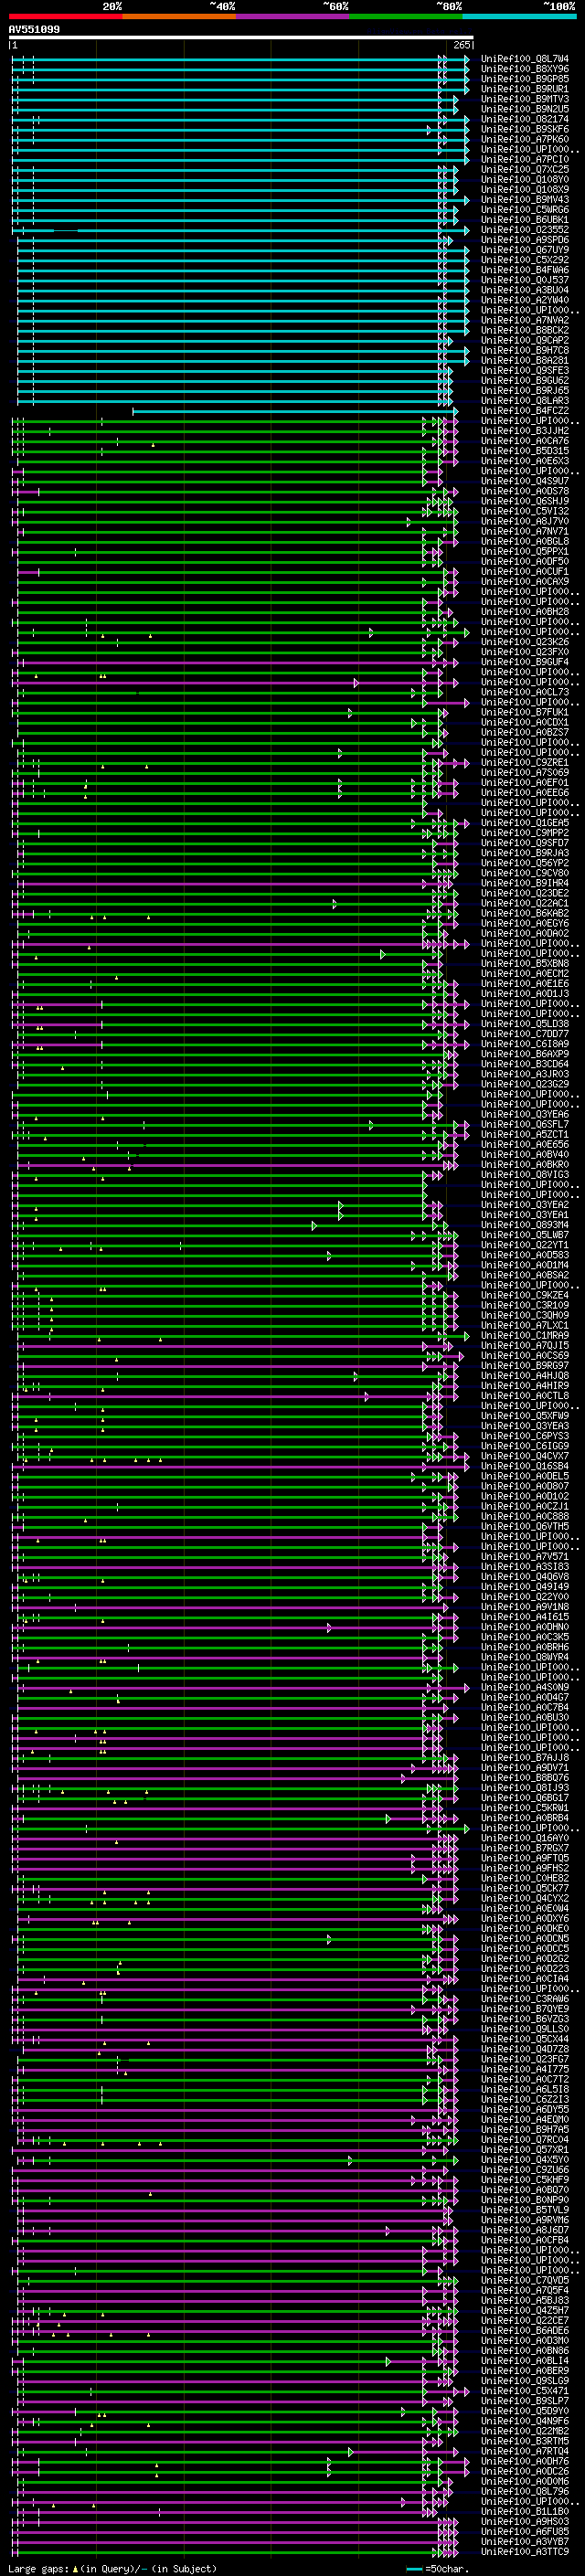
Task: Select the UniRef100_A3BU04 label
Action: click(x=525, y=290)
